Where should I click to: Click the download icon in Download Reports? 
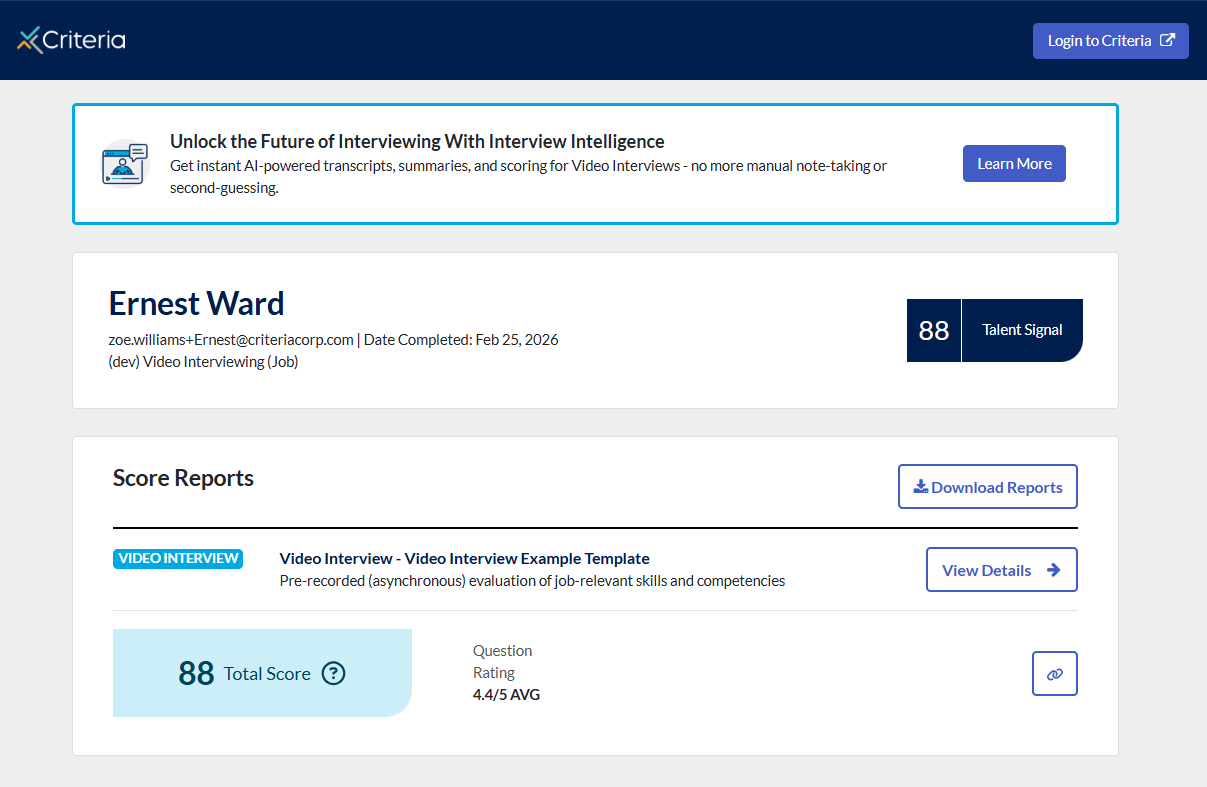point(920,487)
